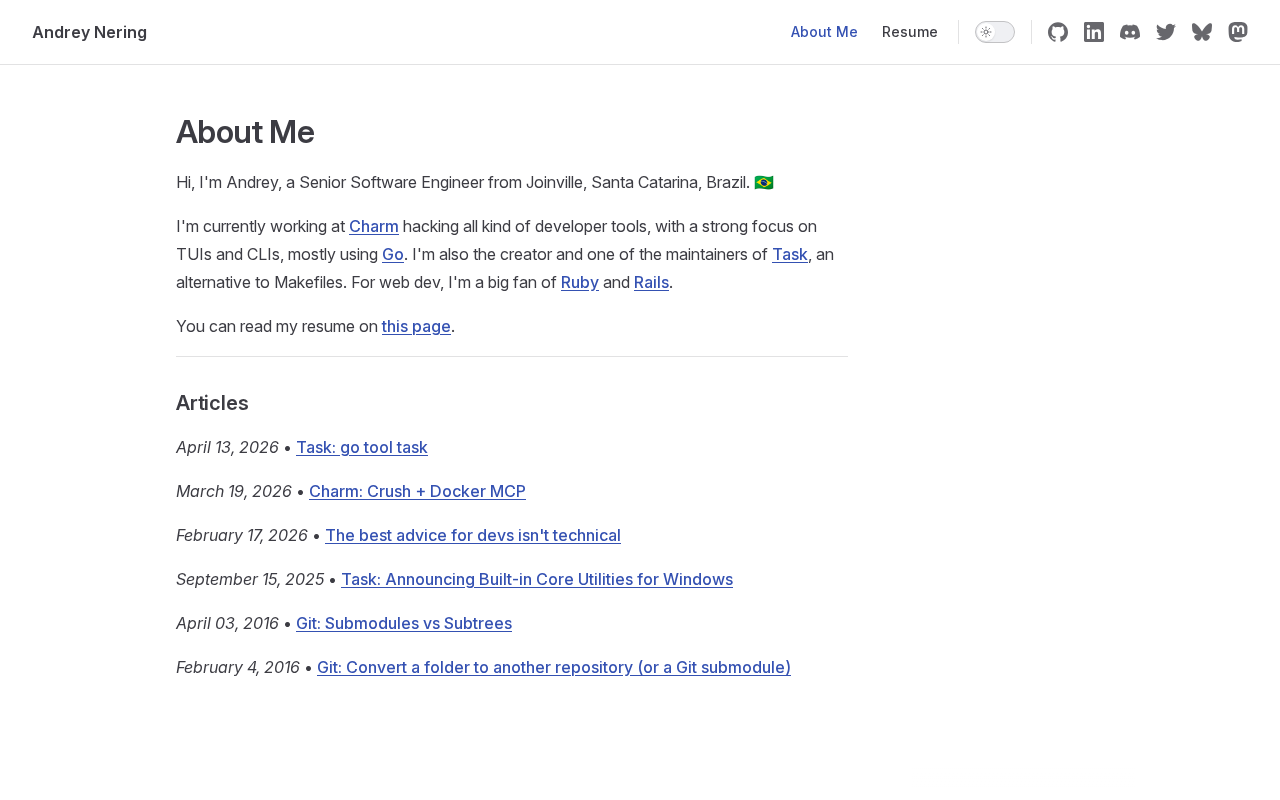Open the LinkedIn profile icon
The height and width of the screenshot is (800, 1280).
click(x=1094, y=32)
